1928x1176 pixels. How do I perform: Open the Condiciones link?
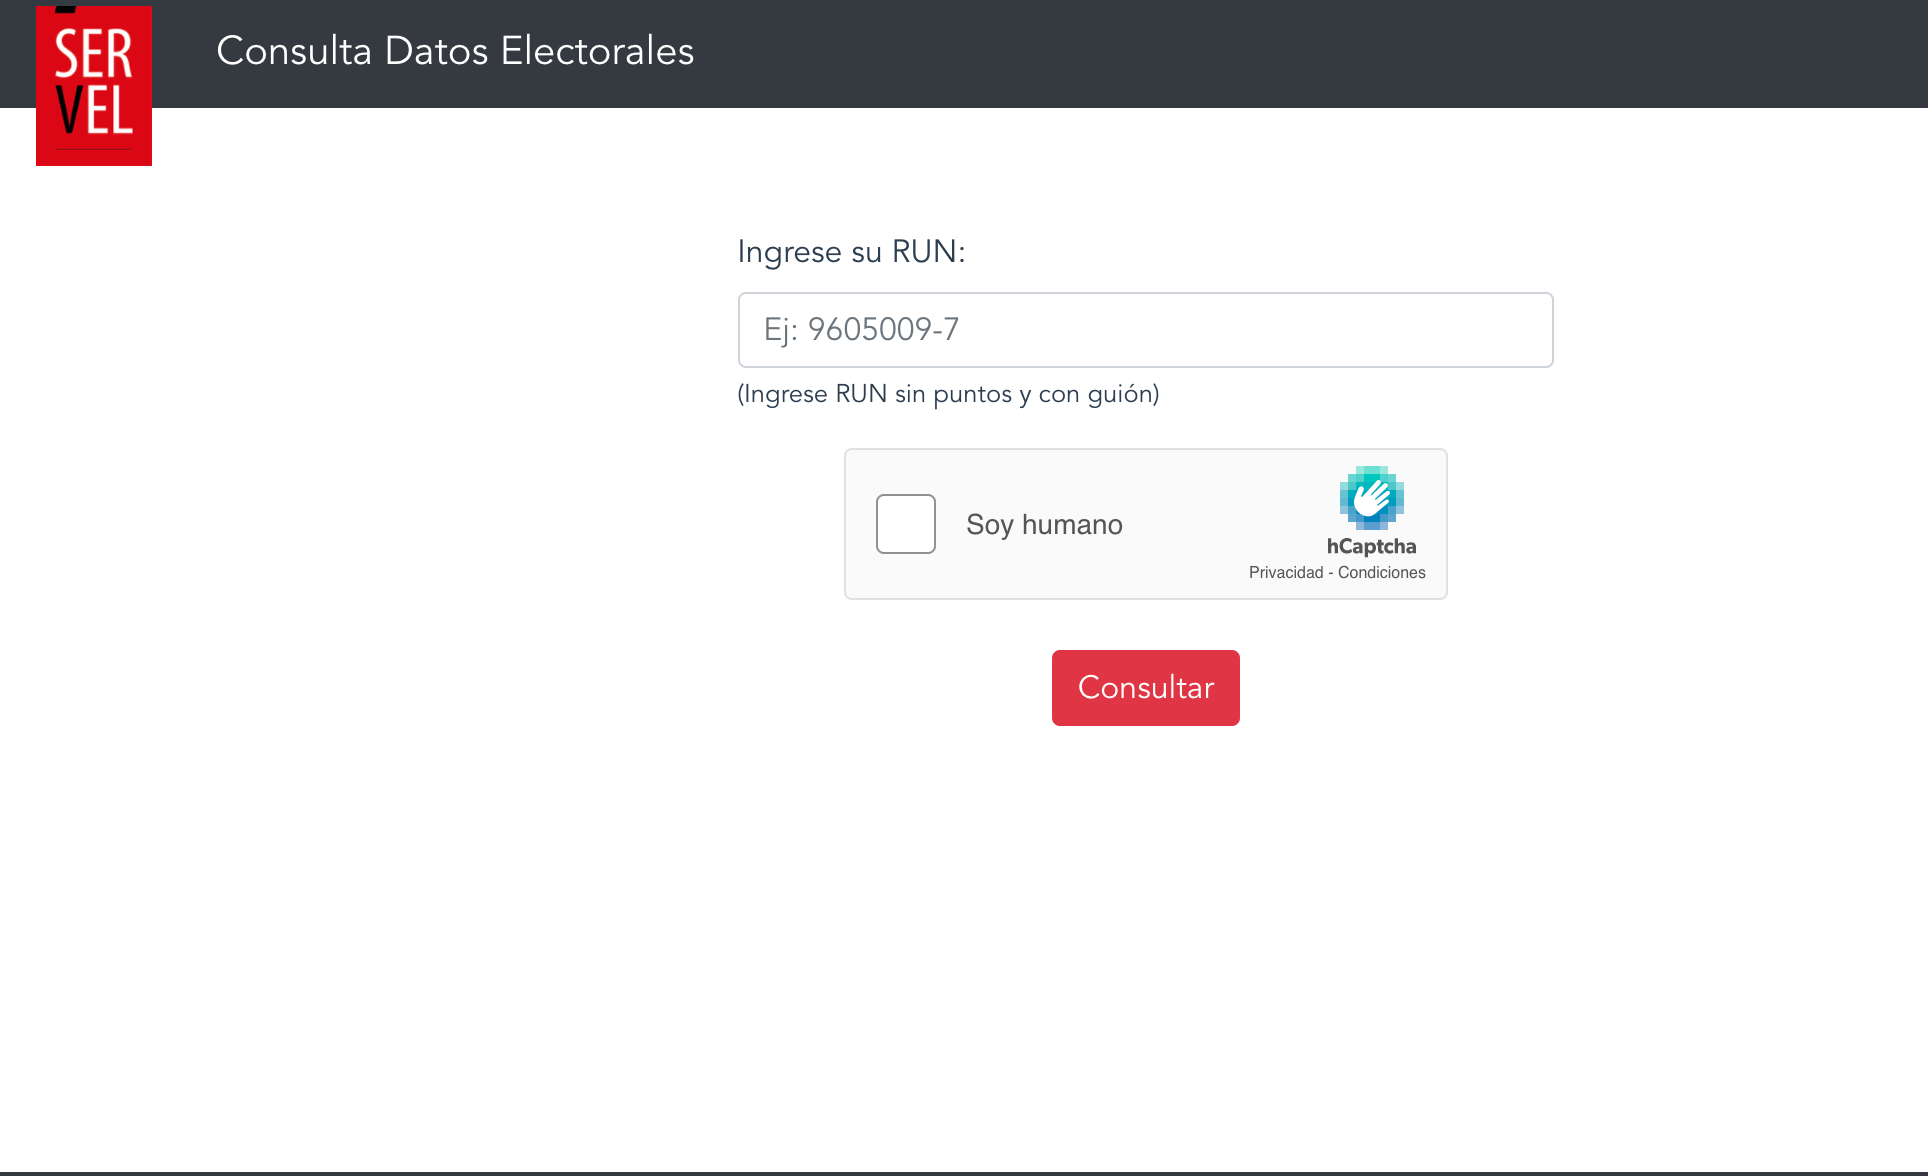[1381, 572]
